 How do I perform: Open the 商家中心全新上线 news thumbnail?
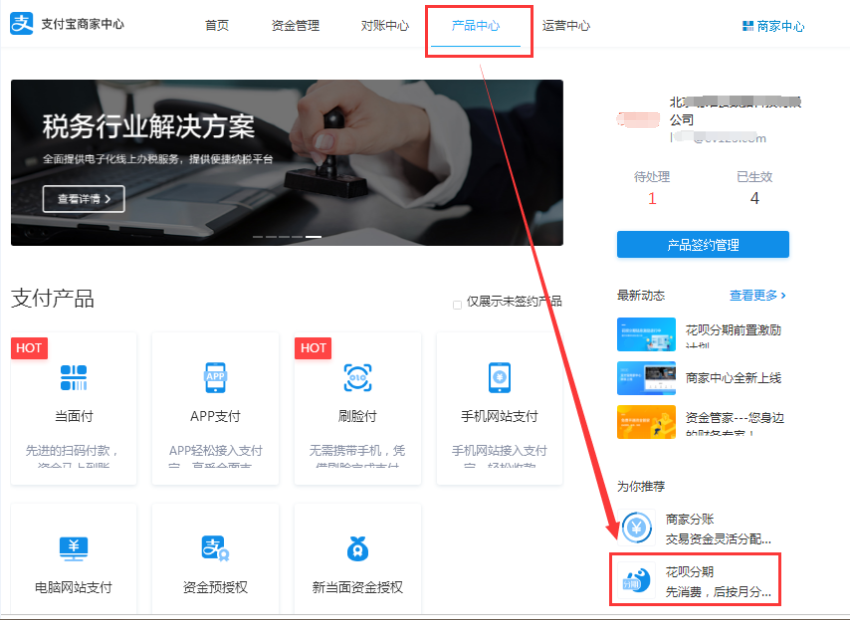[x=646, y=378]
